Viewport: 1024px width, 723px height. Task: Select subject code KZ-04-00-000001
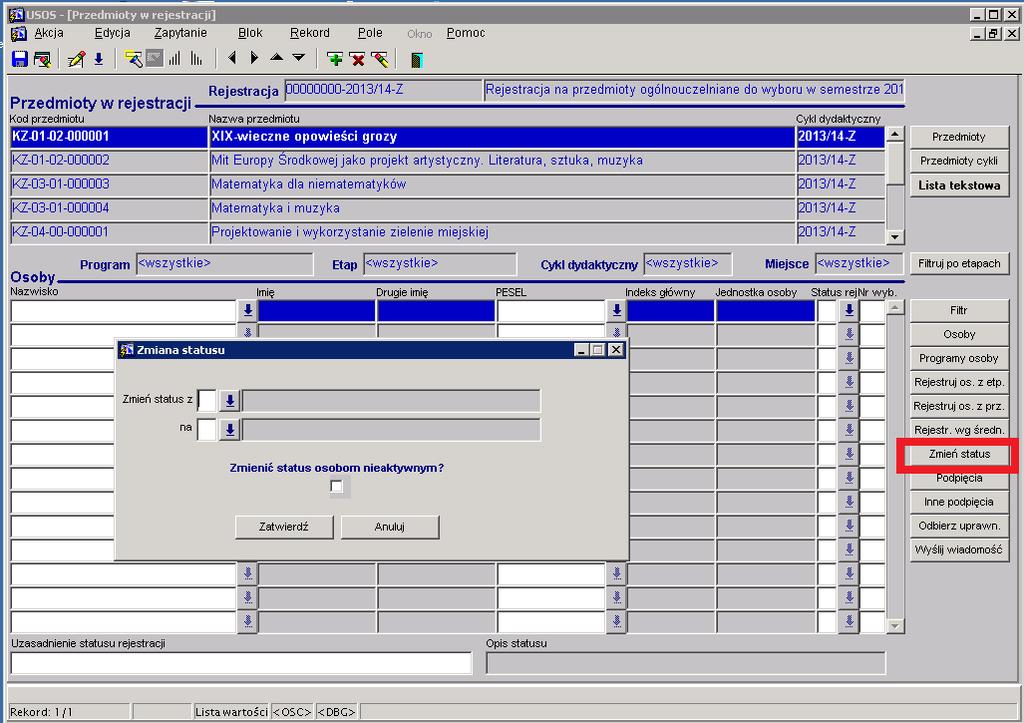pos(108,232)
